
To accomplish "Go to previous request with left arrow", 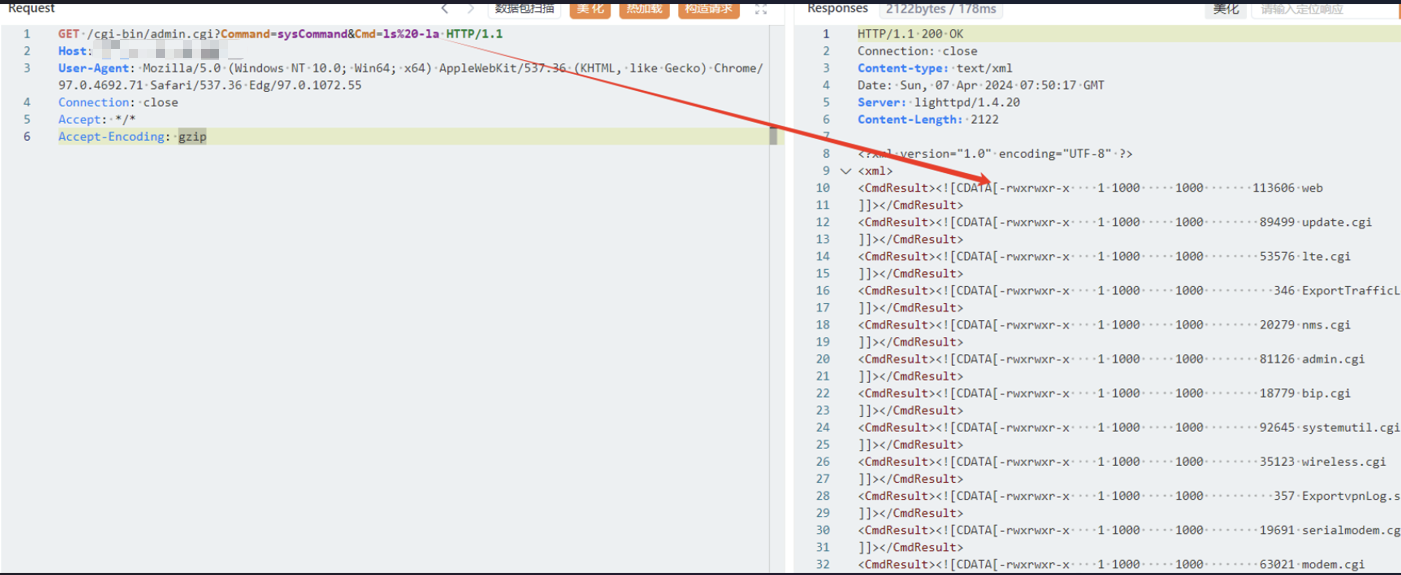I will 446,9.
